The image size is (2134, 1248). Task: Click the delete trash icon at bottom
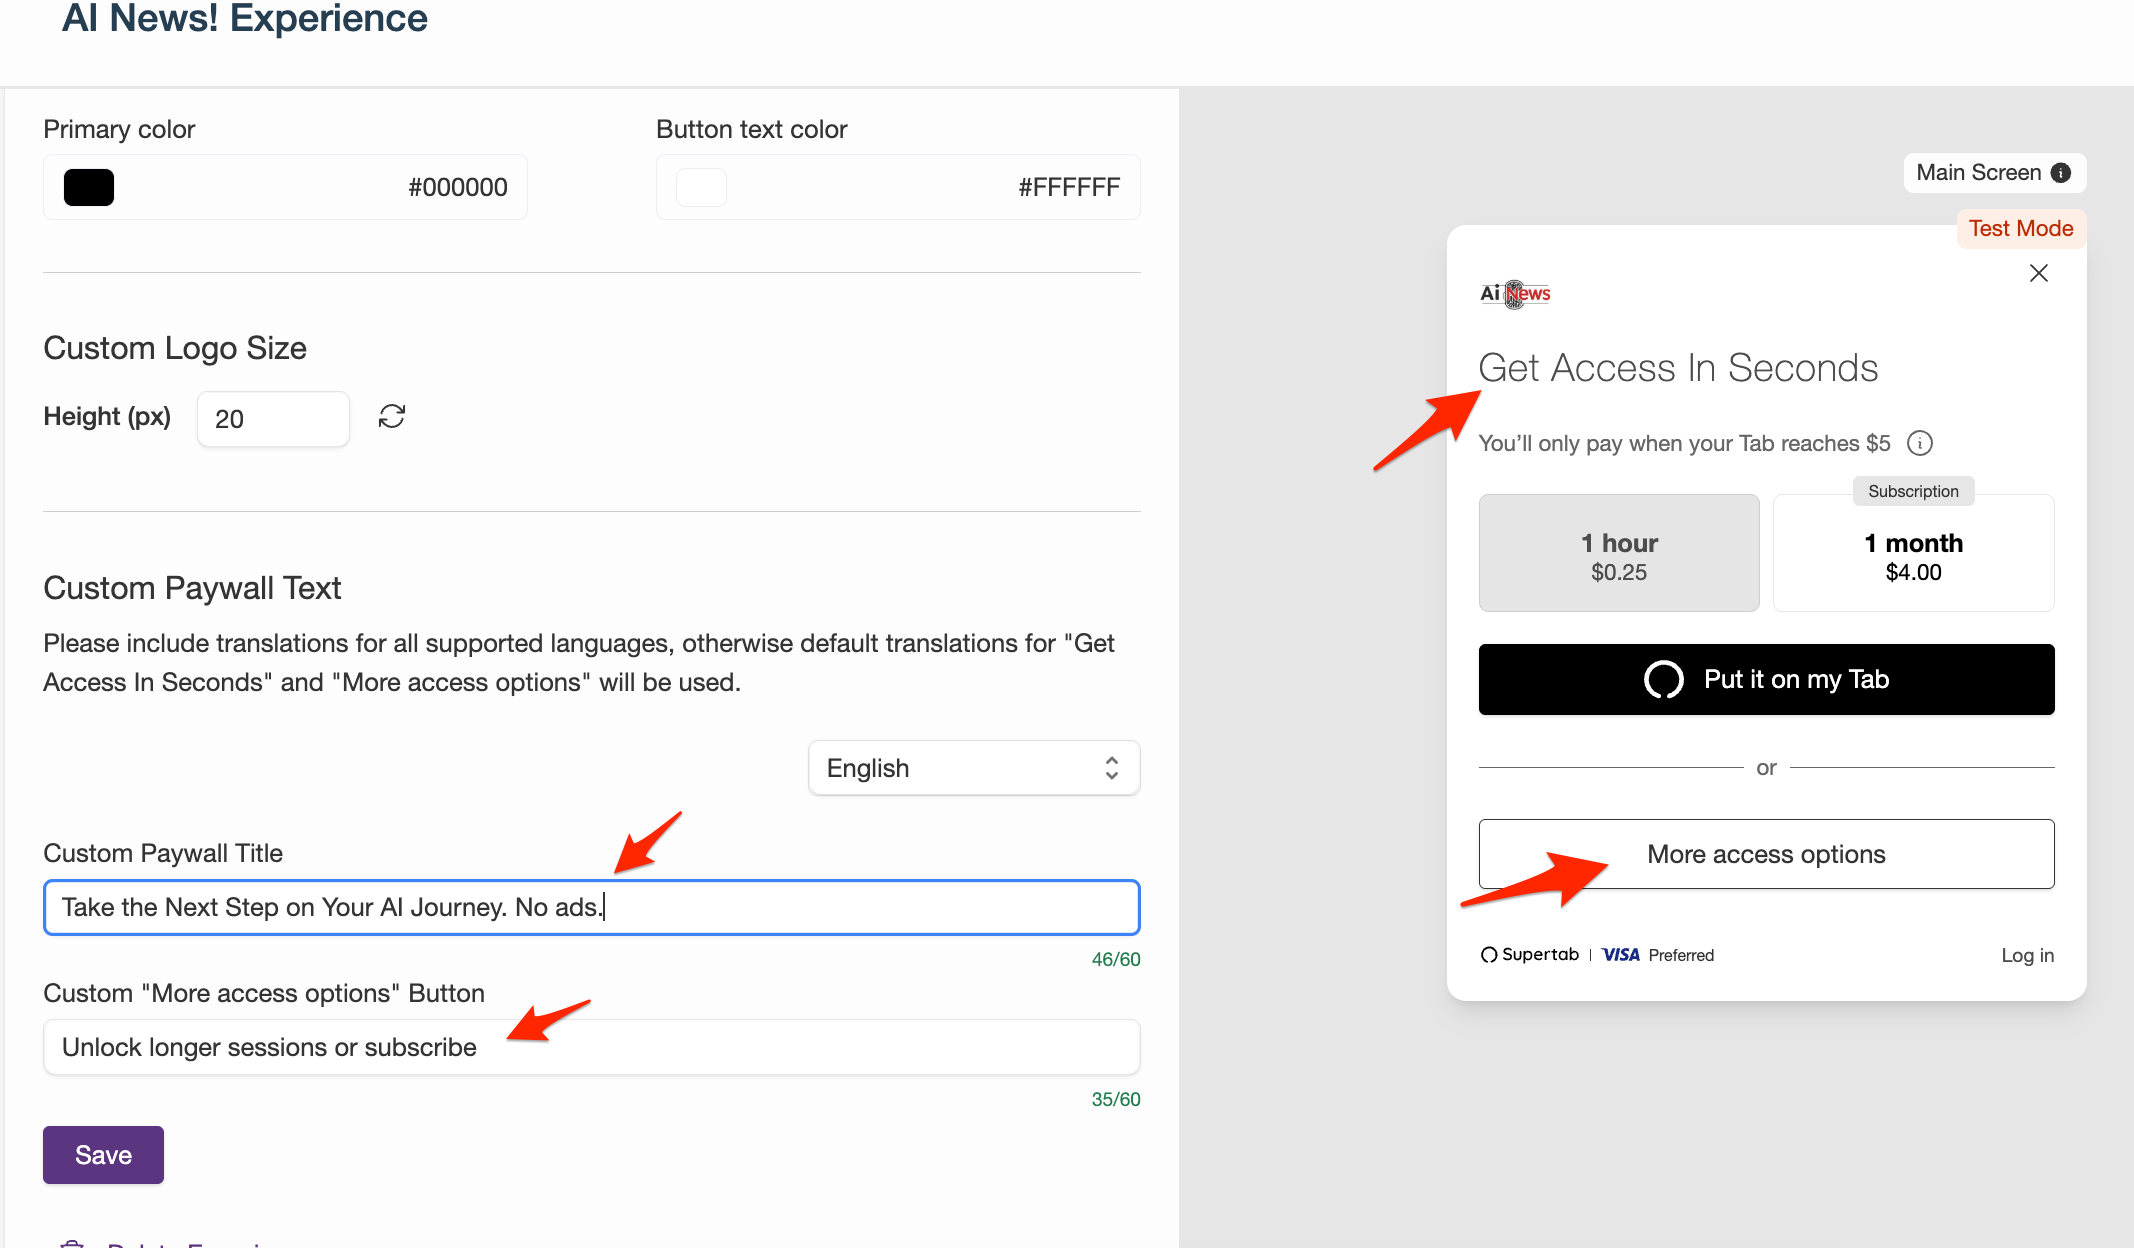pyautogui.click(x=72, y=1243)
